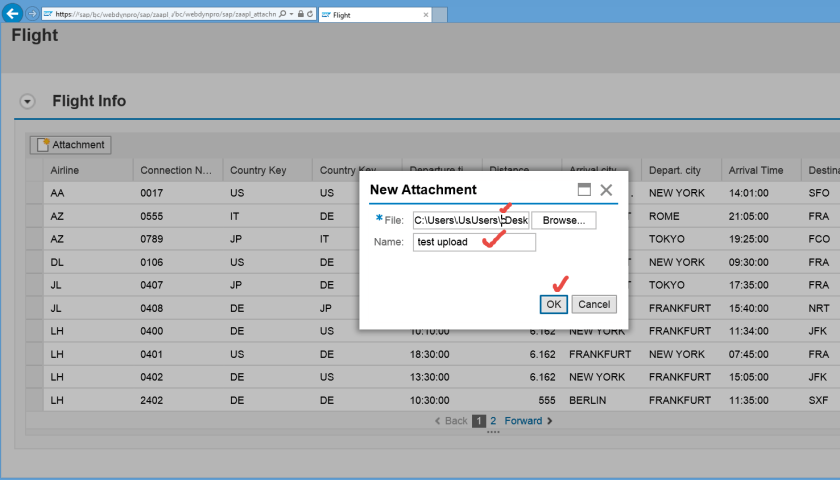Click the lock security icon in address bar
Image resolution: width=840 pixels, height=480 pixels.
pyautogui.click(x=301, y=14)
